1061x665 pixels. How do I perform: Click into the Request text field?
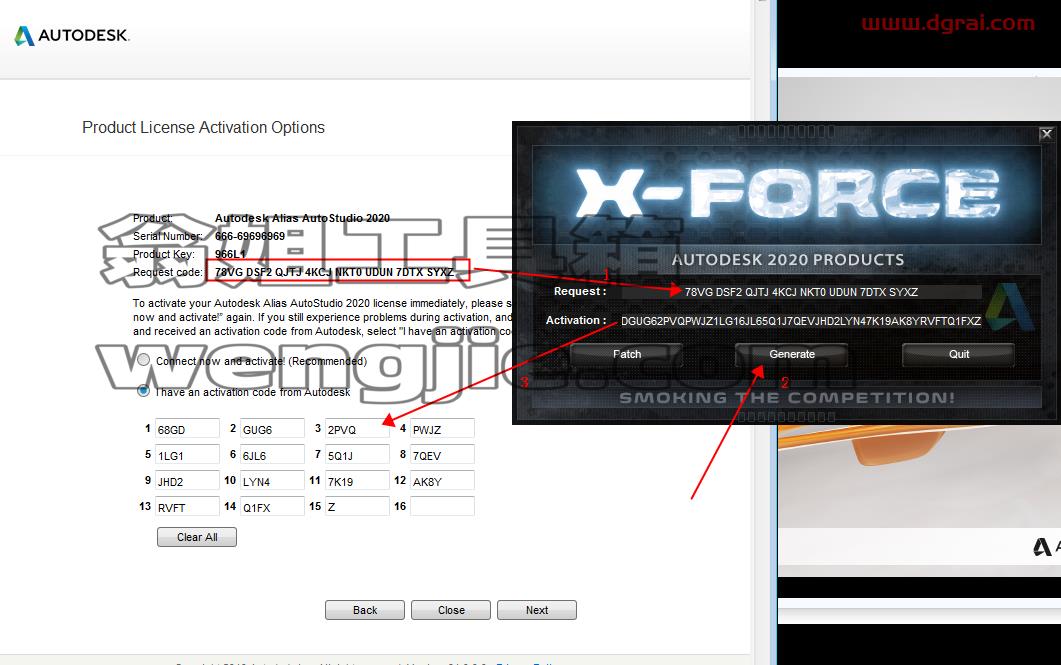pos(801,292)
